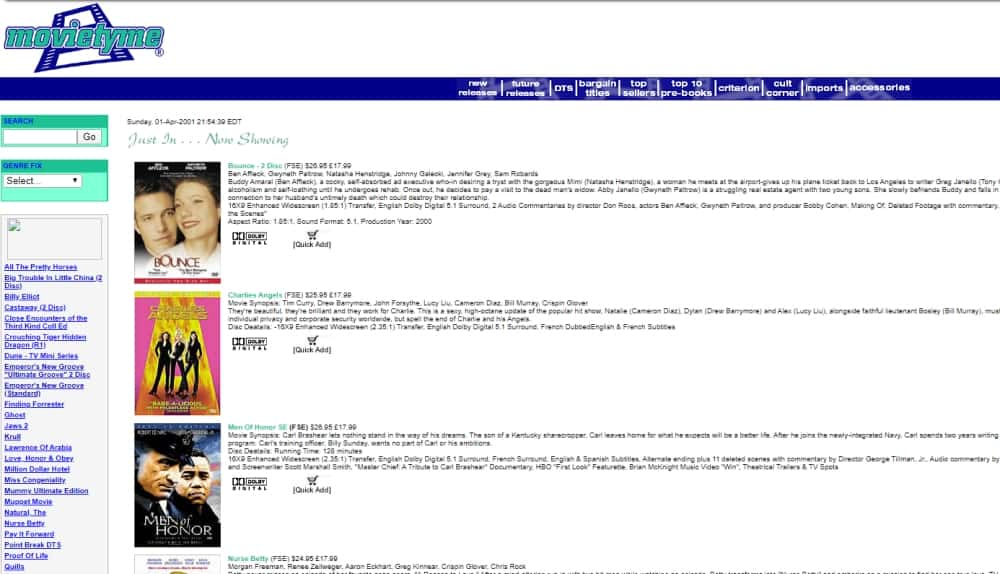This screenshot has height=574, width=1000.
Task: Open the Genre Fix Select dropdown
Action: point(43,180)
